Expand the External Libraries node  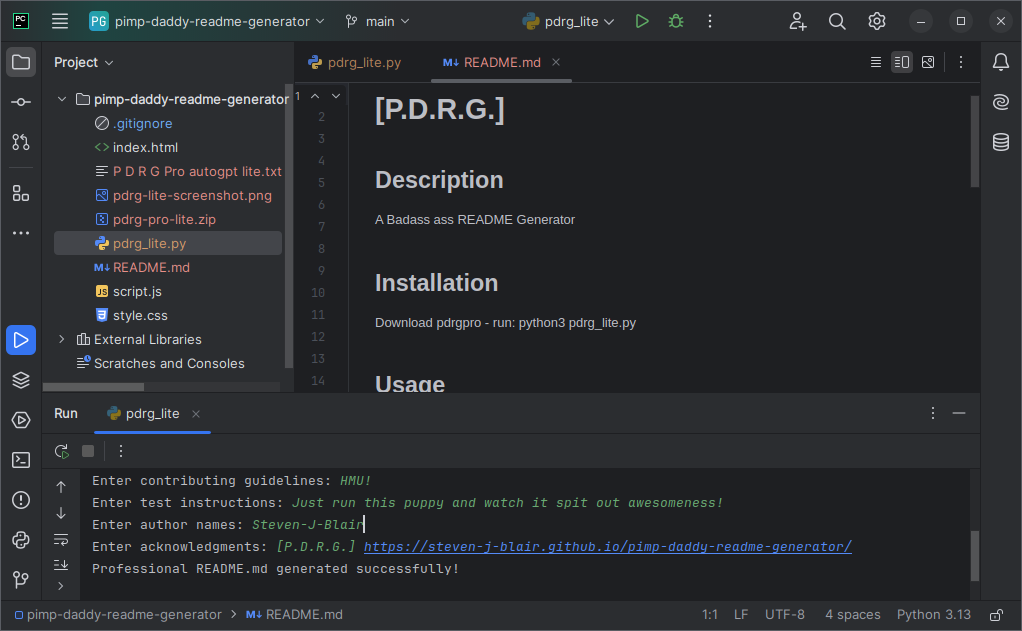(61, 339)
